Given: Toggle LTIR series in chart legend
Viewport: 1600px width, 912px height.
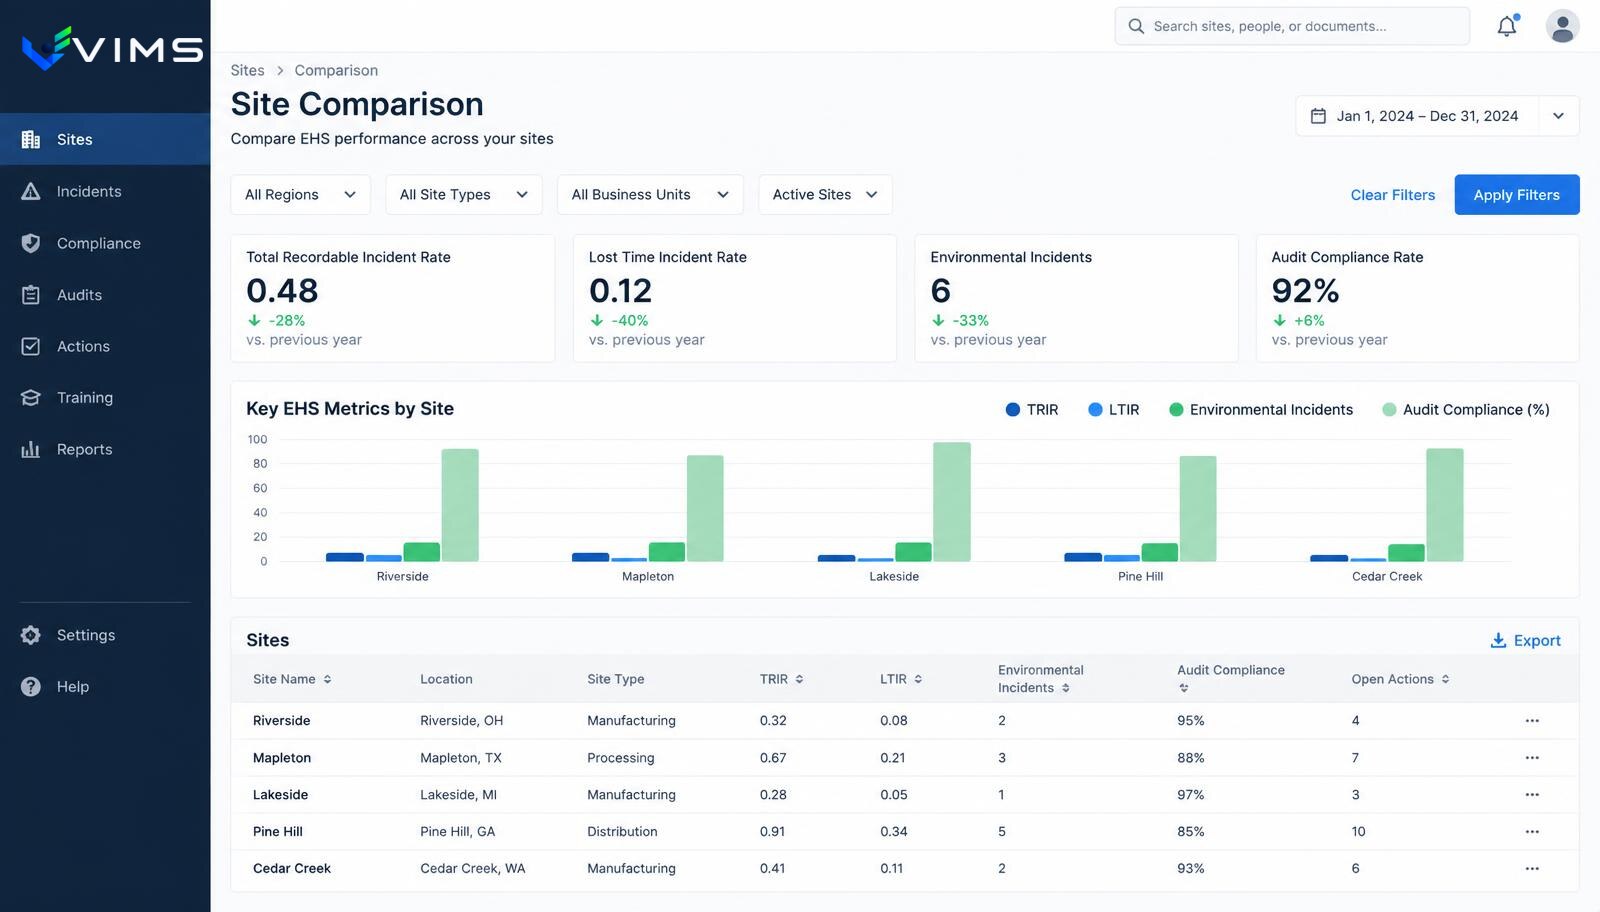Looking at the screenshot, I should 1113,409.
